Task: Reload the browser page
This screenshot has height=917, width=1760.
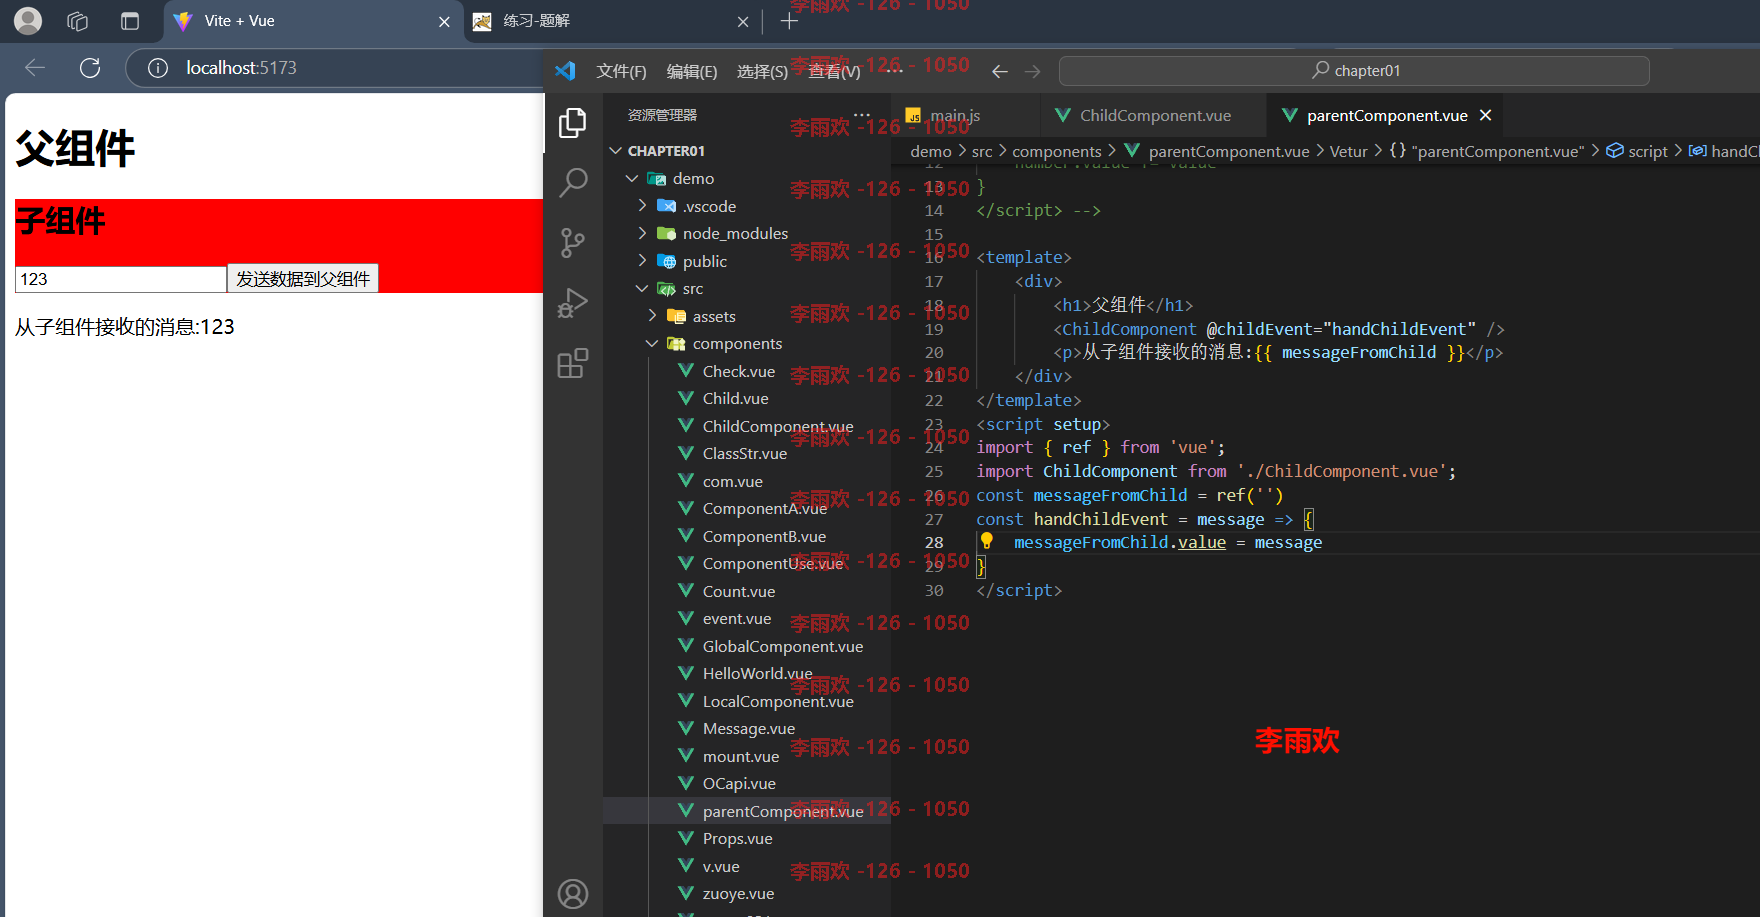Action: (x=90, y=67)
